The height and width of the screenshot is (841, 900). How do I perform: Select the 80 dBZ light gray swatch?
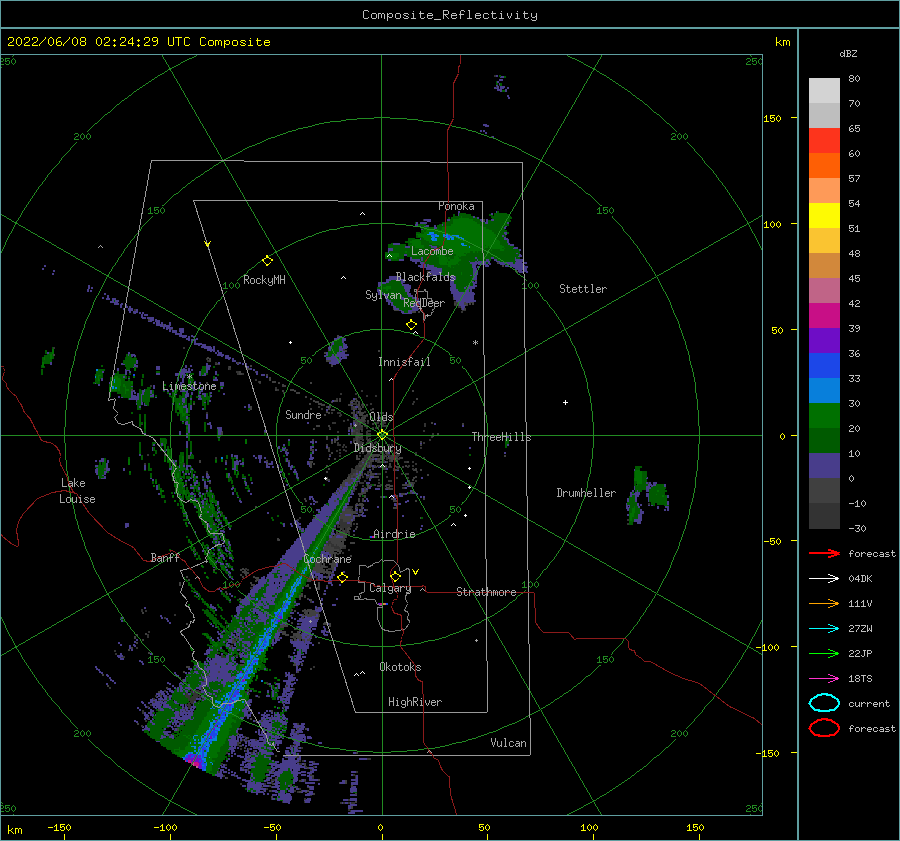(x=824, y=90)
